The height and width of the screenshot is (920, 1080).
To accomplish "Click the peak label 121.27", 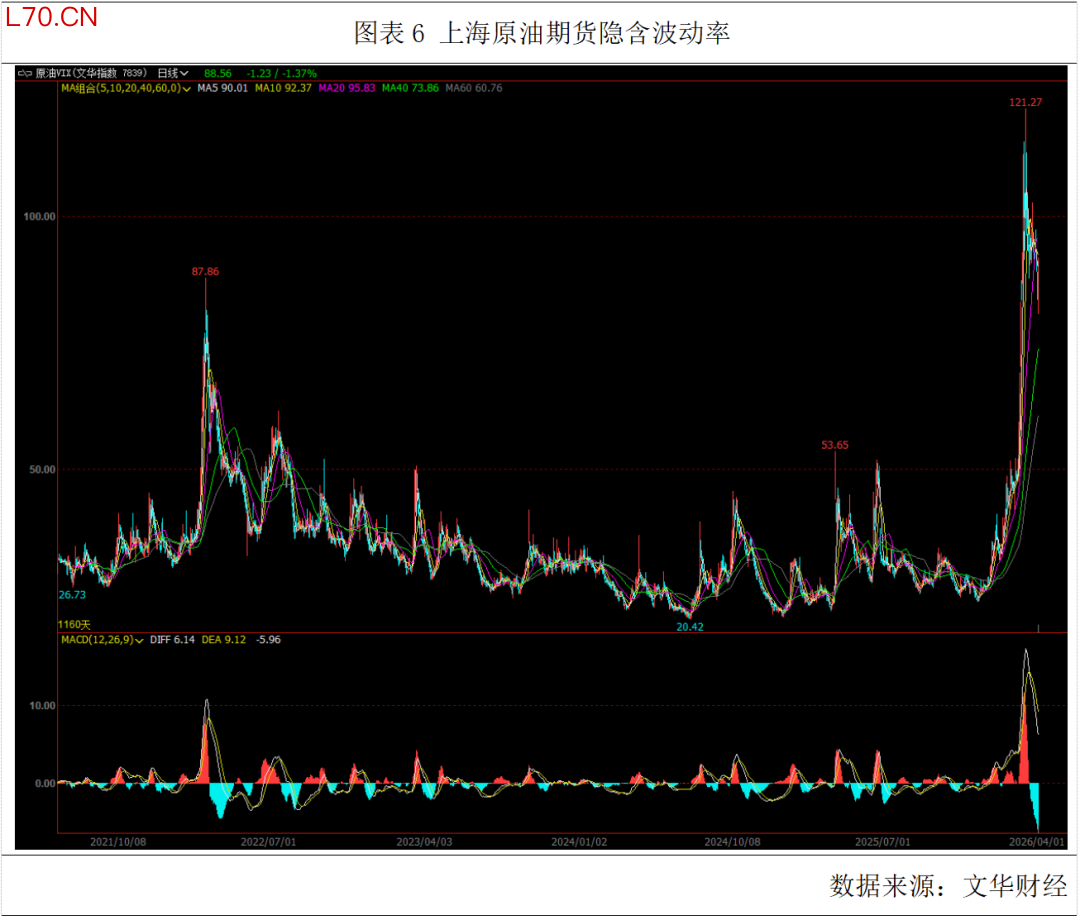I will point(1026,103).
